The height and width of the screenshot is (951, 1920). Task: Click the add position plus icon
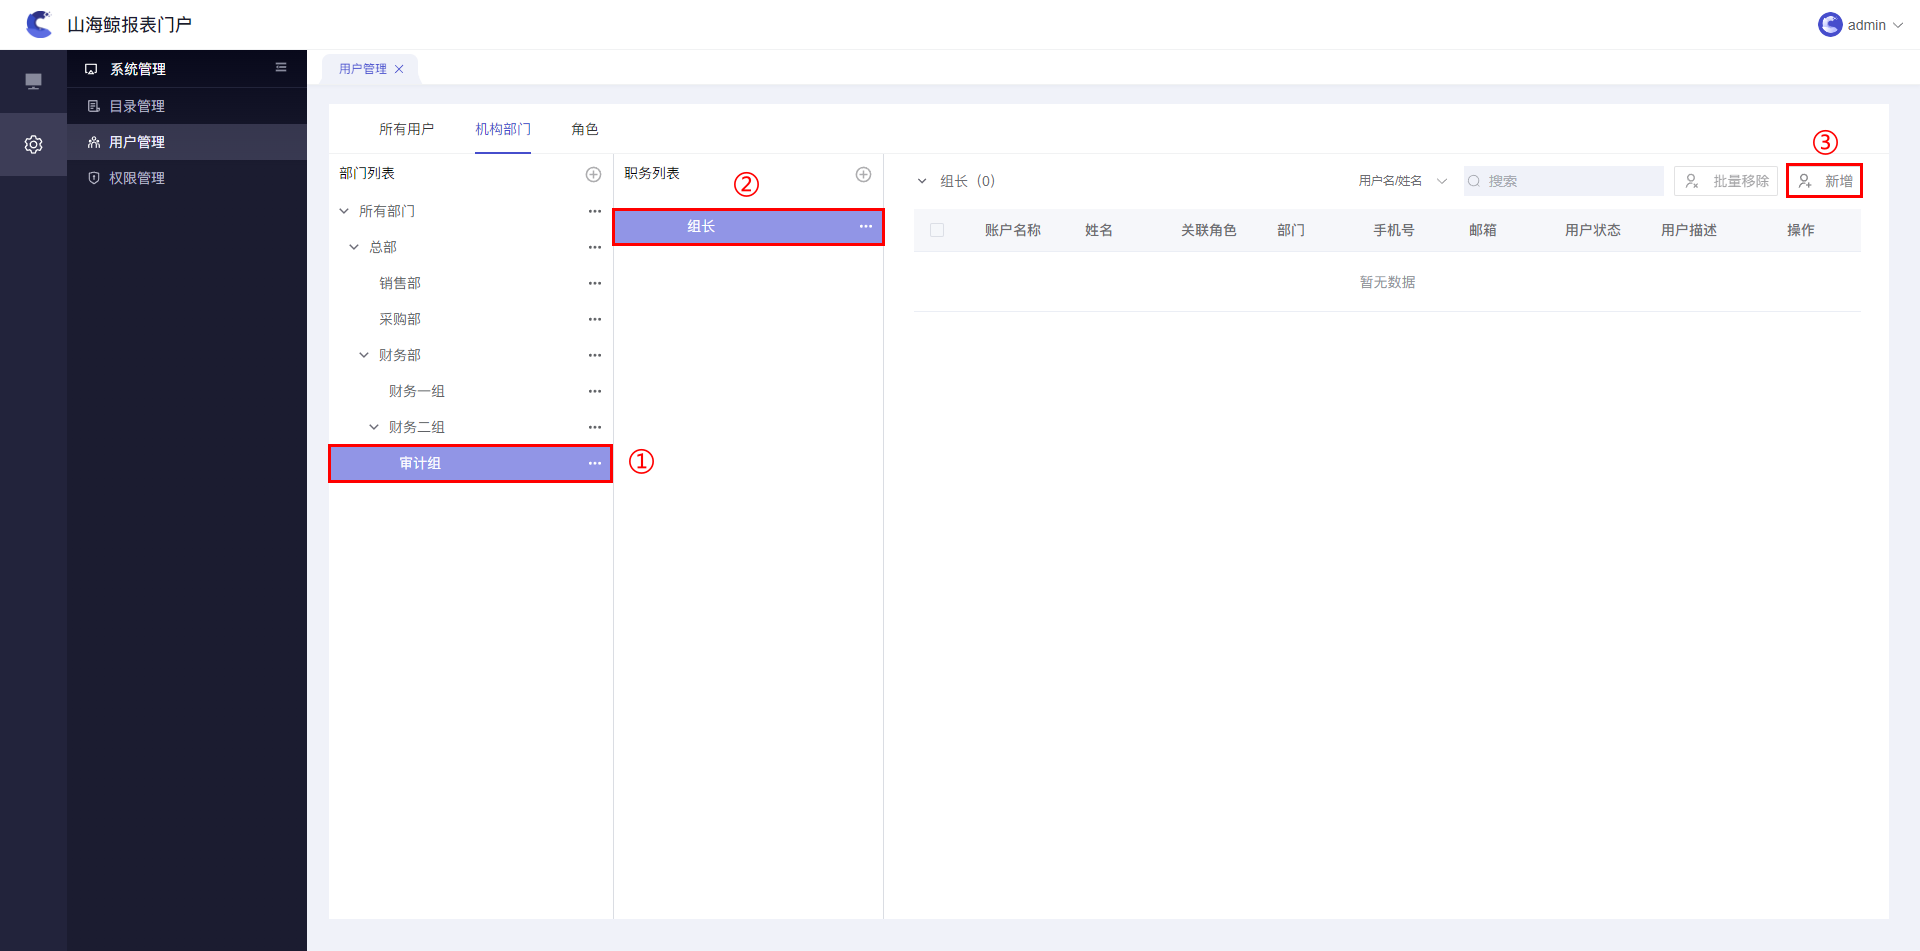click(863, 175)
